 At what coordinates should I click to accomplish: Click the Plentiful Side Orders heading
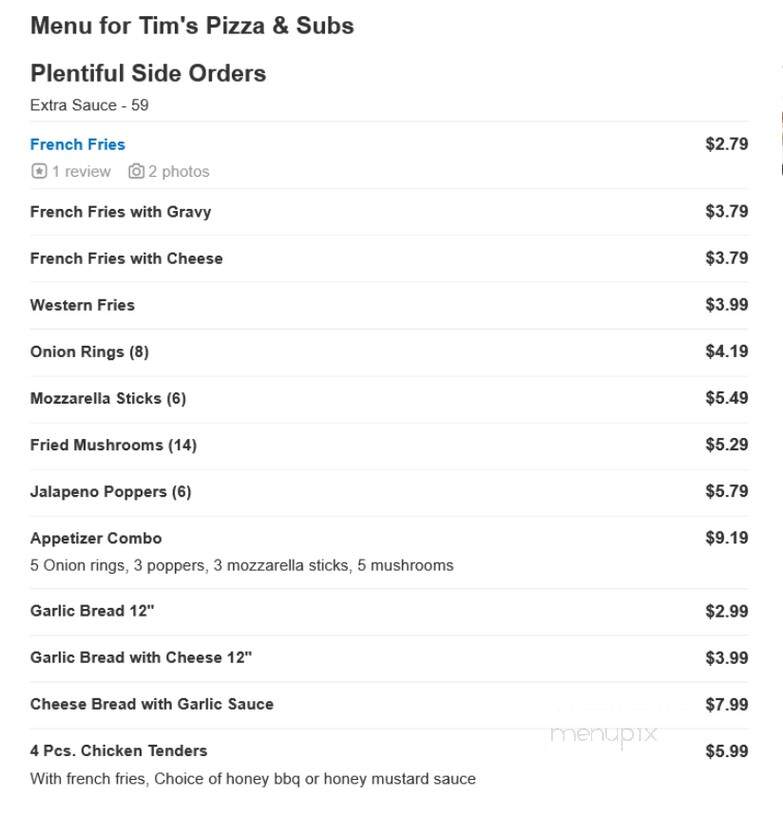tap(148, 73)
